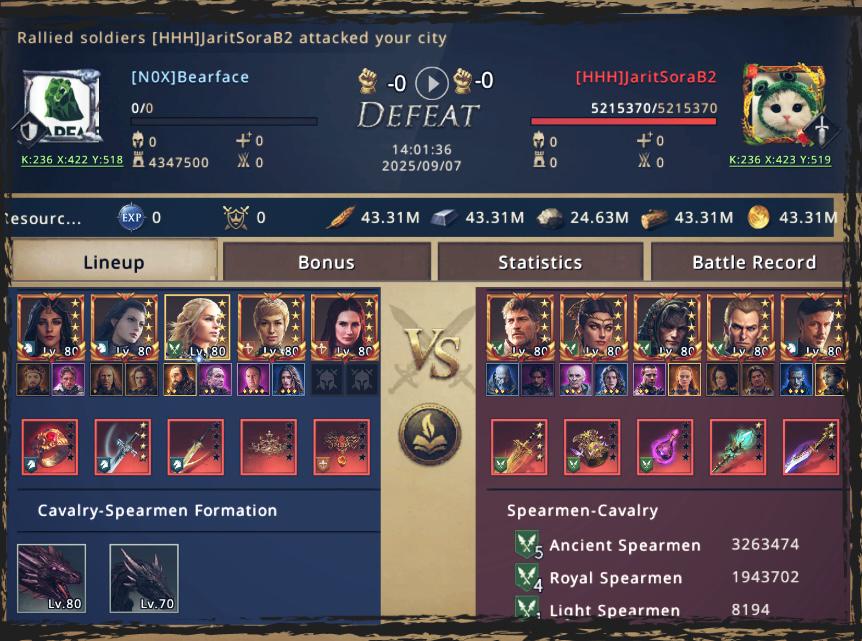Open the Battle Record tab

pos(754,262)
